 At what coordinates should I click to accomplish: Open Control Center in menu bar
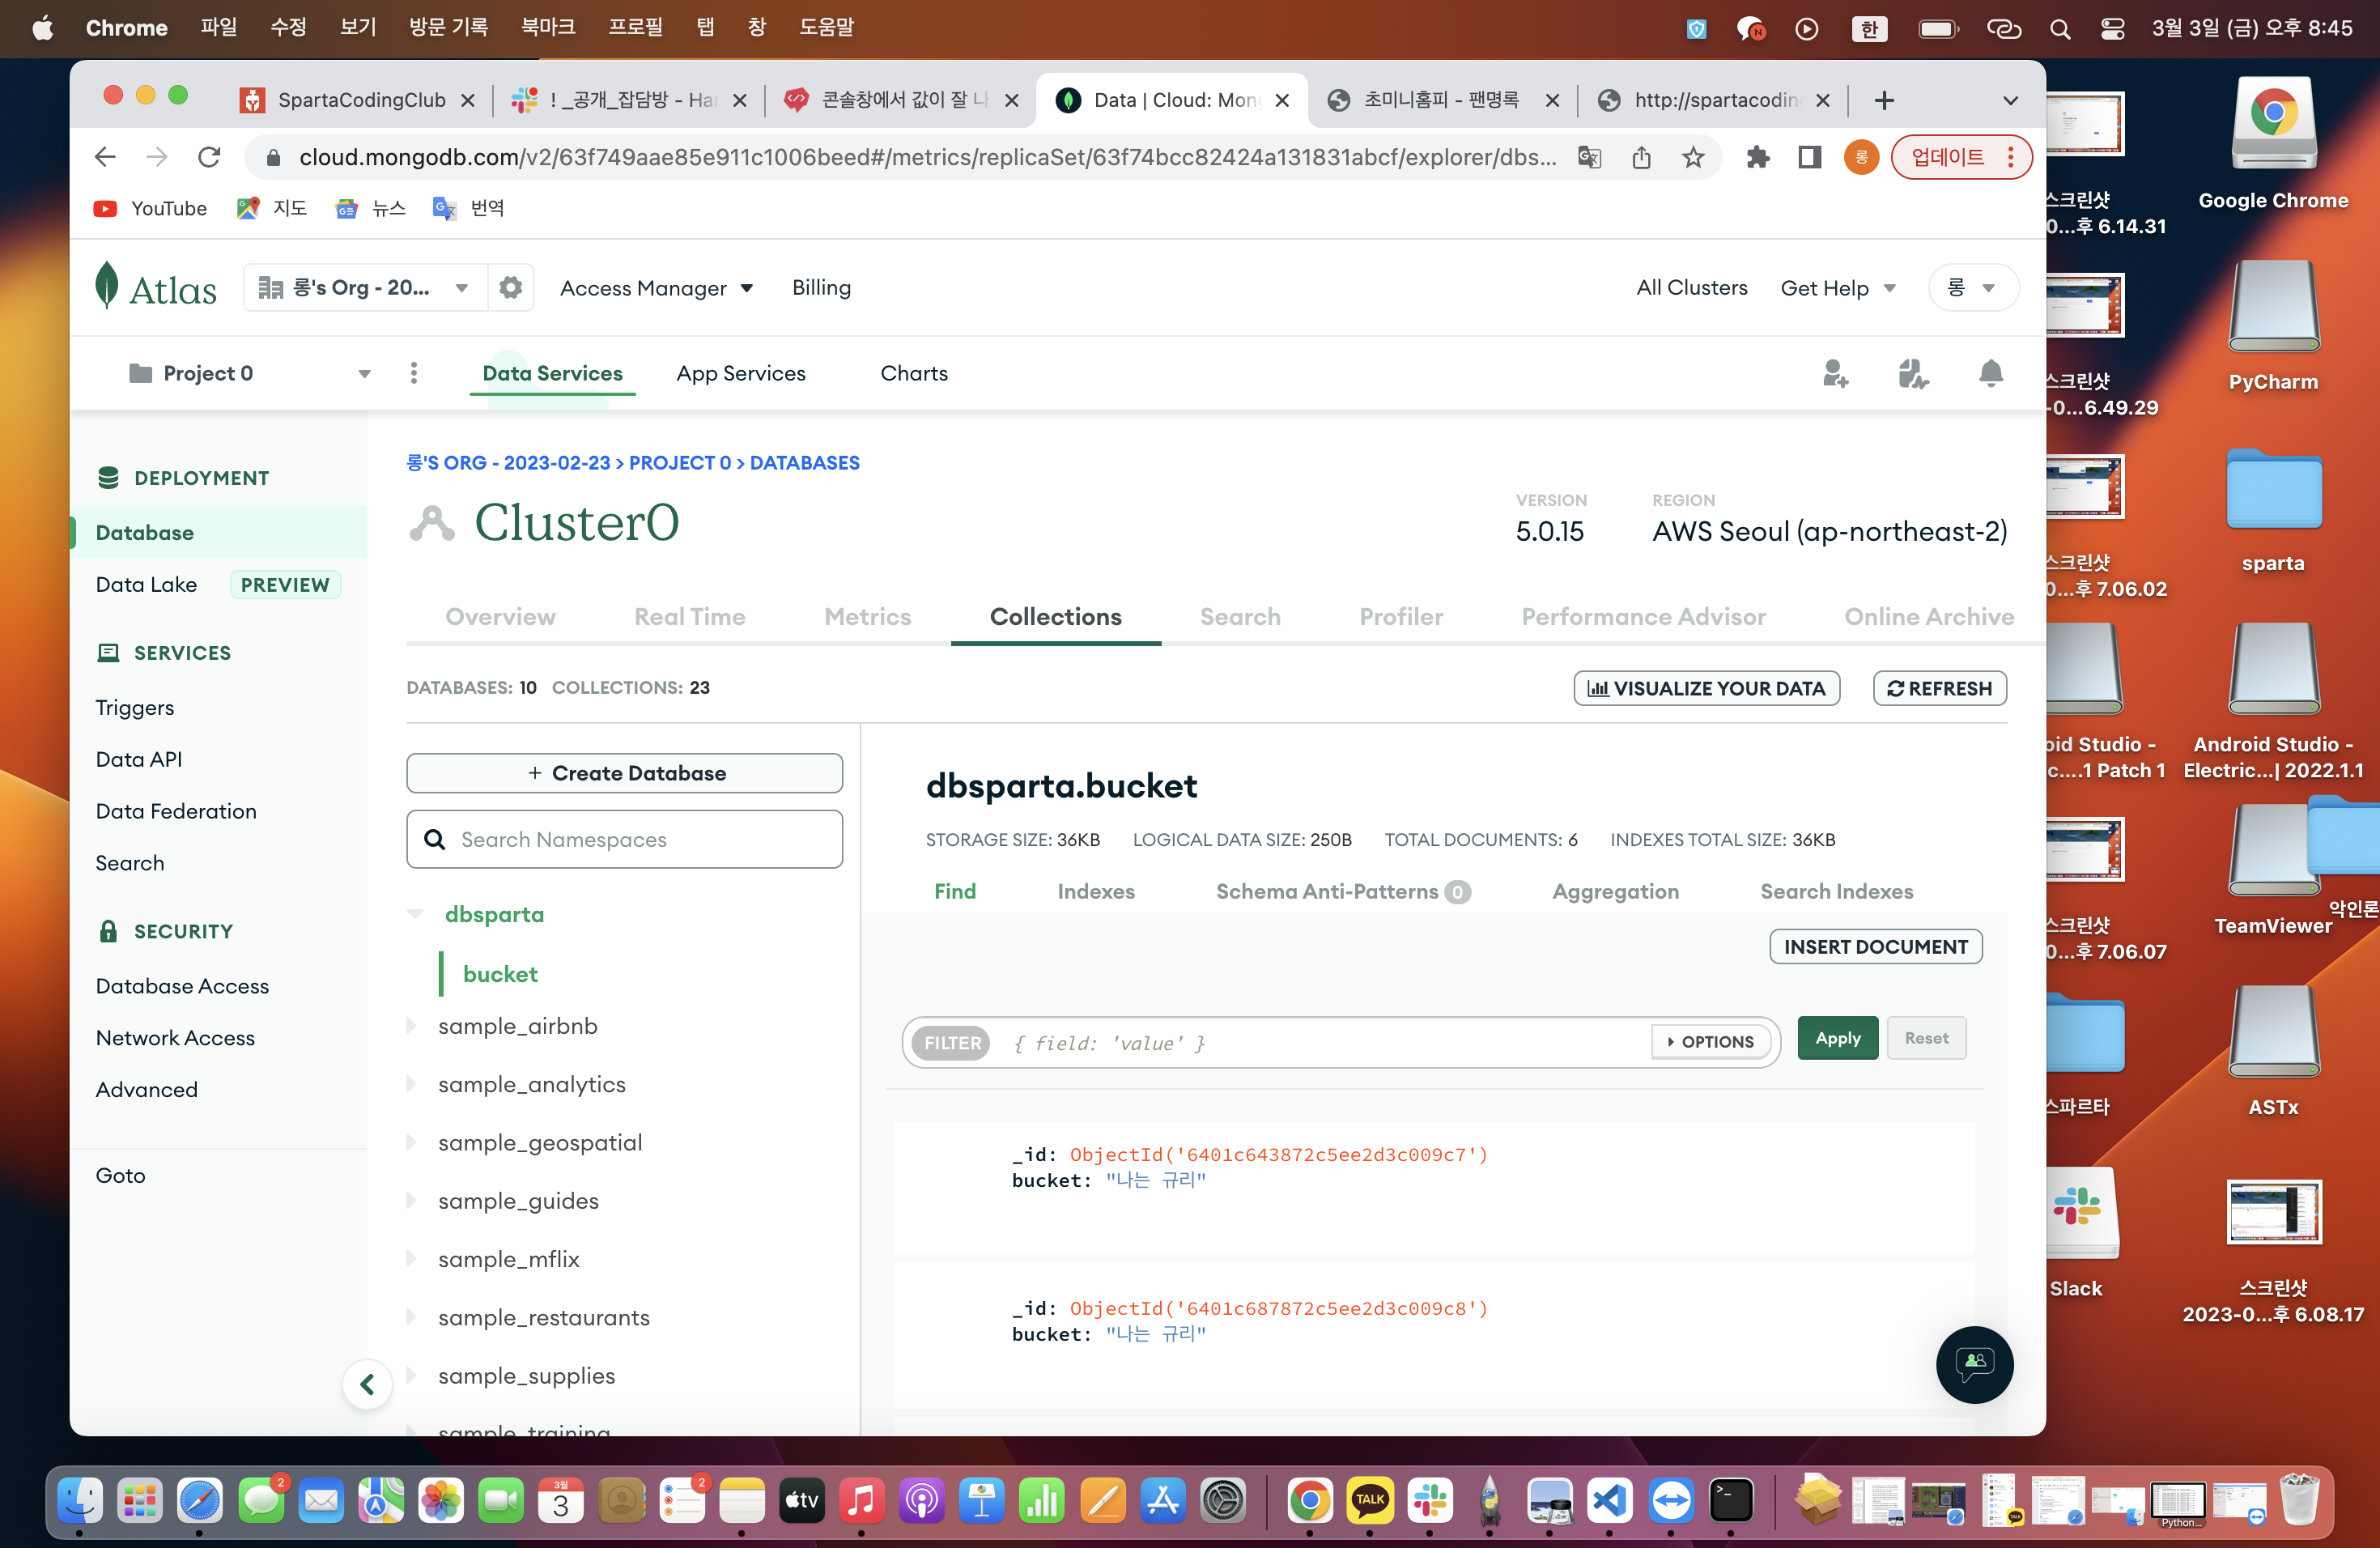[2112, 28]
